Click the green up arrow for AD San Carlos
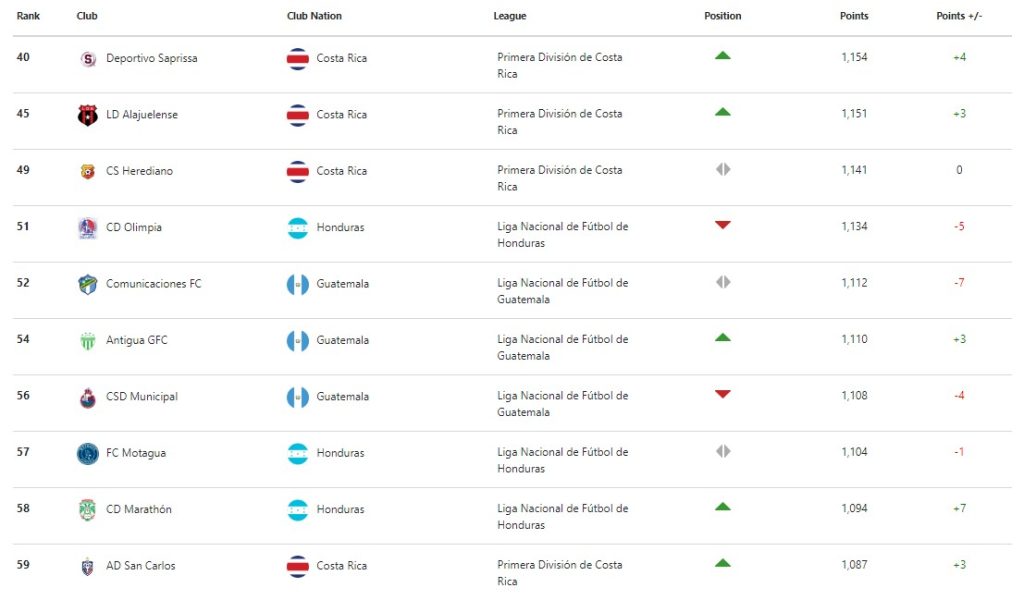The image size is (1024, 600). [x=722, y=563]
